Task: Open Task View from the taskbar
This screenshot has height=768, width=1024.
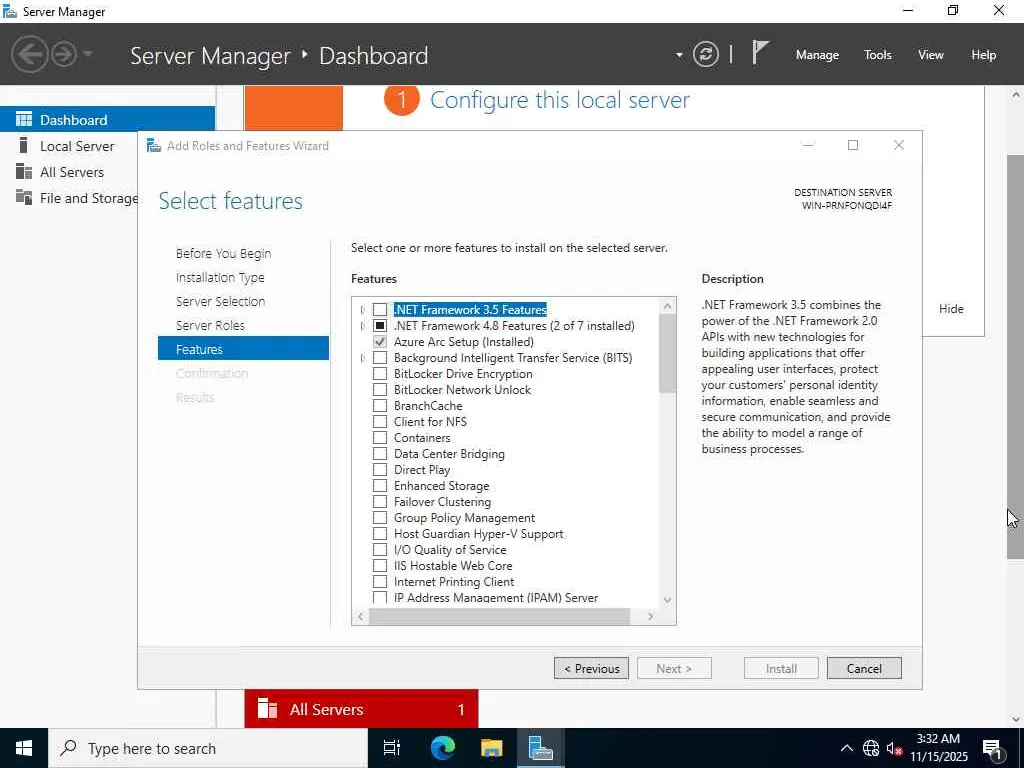Action: (392, 748)
